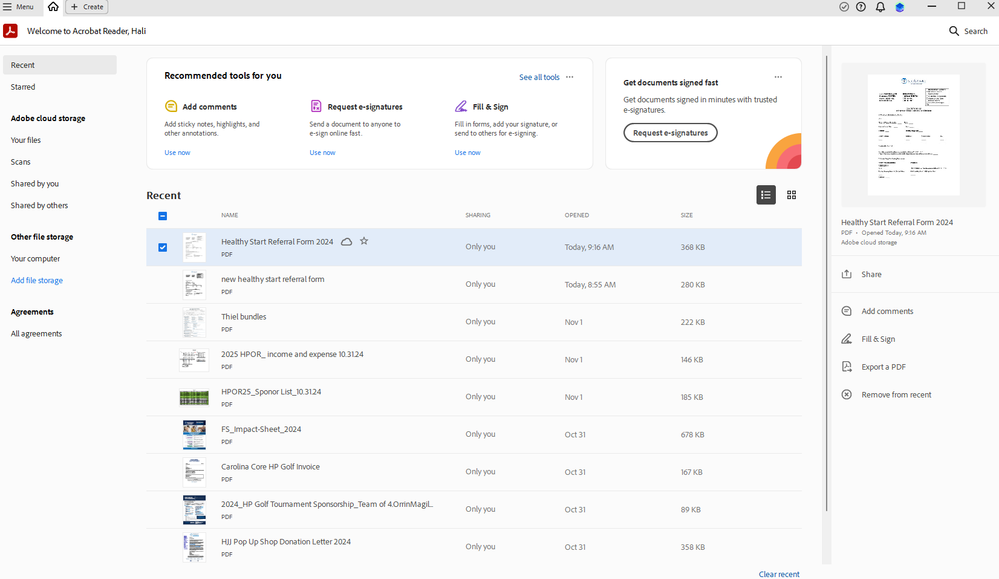
Task: Click Use now under Fill & Sign
Action: [468, 152]
